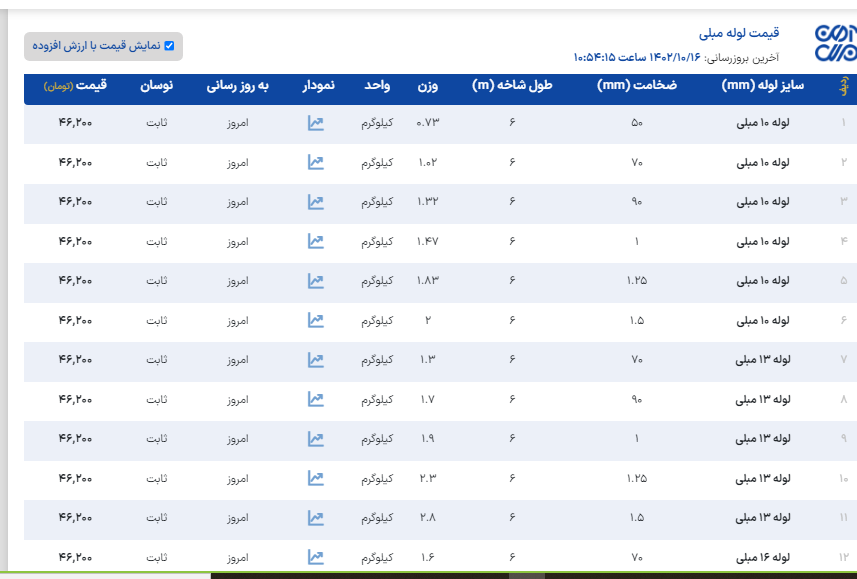Open 'لوله 16 مبلی' link in row 12

pyautogui.click(x=763, y=557)
